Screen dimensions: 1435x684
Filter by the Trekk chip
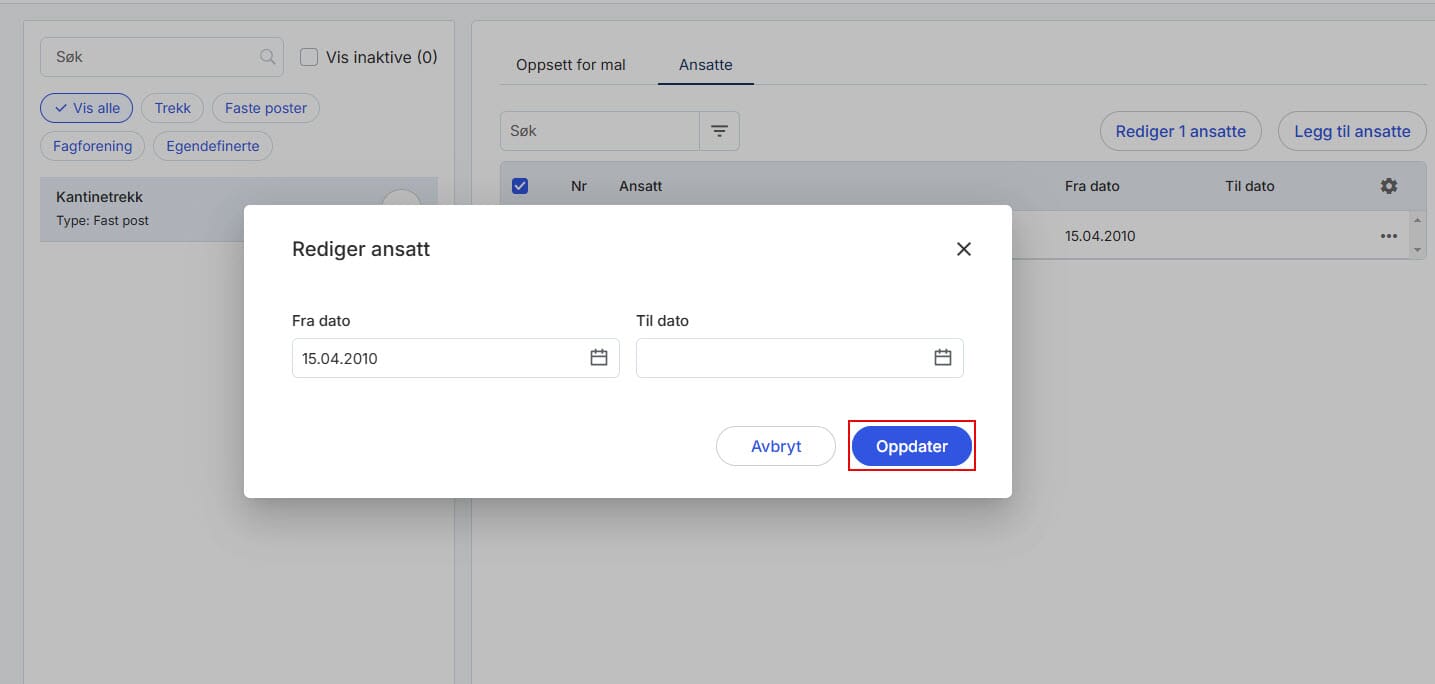[x=172, y=108]
